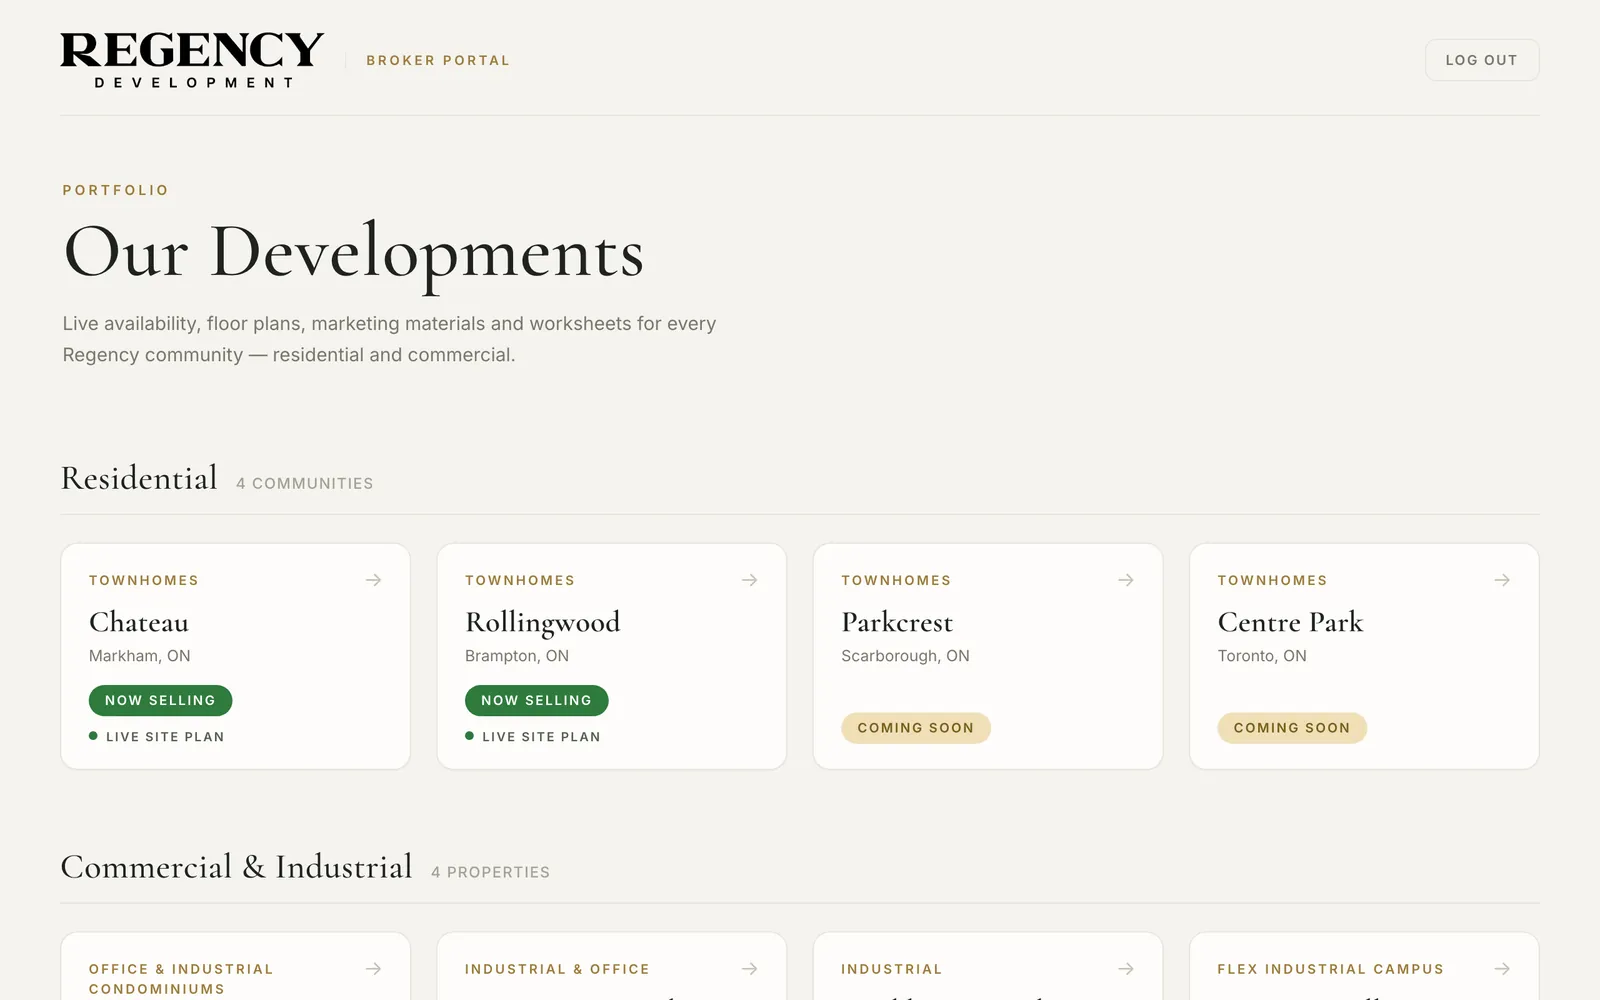Open Live Site Plan for Rollingwood

point(533,737)
